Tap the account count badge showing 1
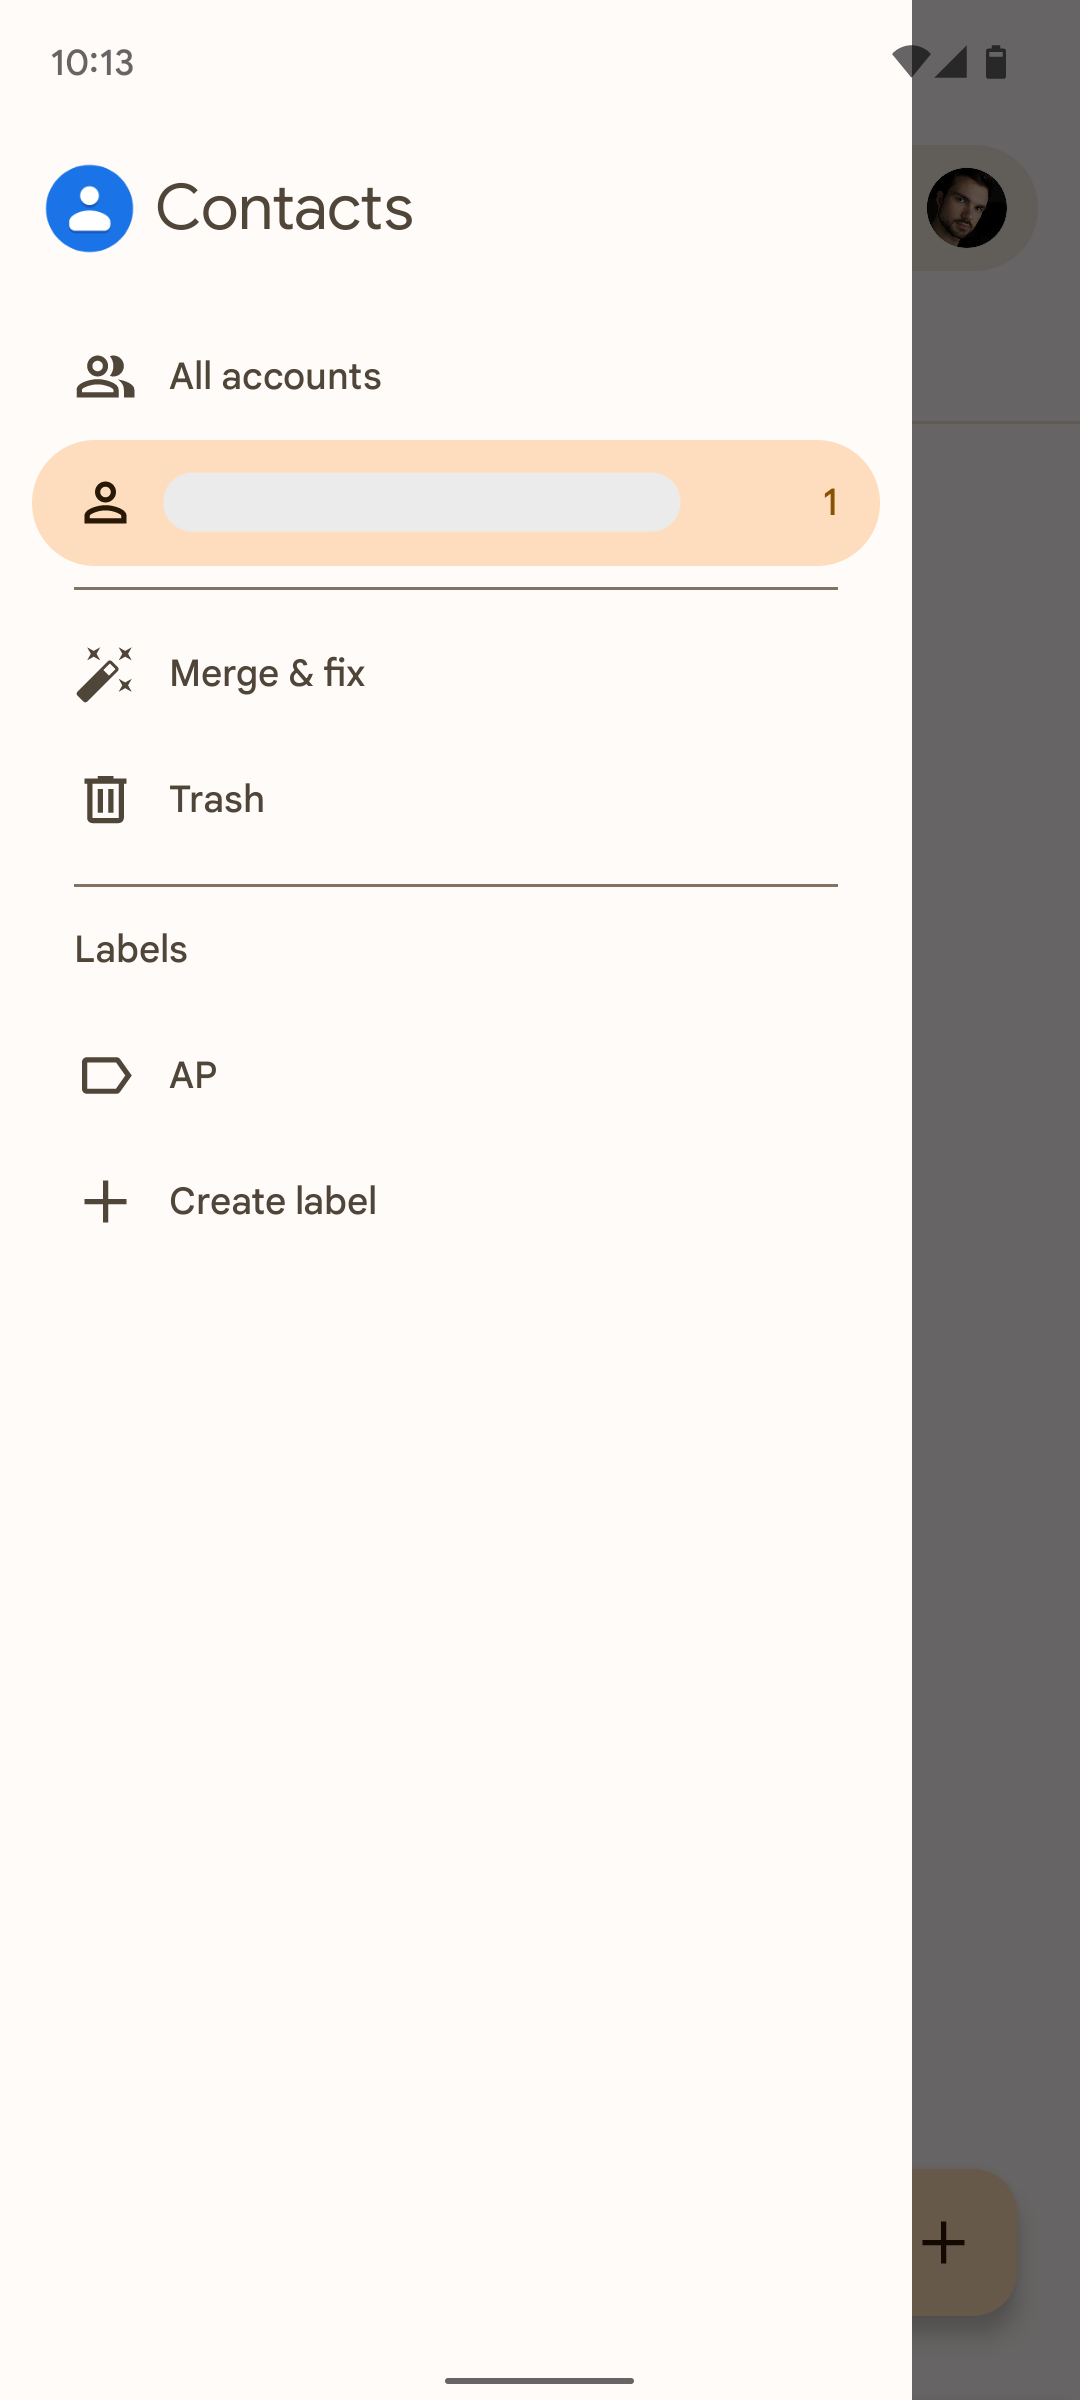Image resolution: width=1080 pixels, height=2400 pixels. [830, 502]
